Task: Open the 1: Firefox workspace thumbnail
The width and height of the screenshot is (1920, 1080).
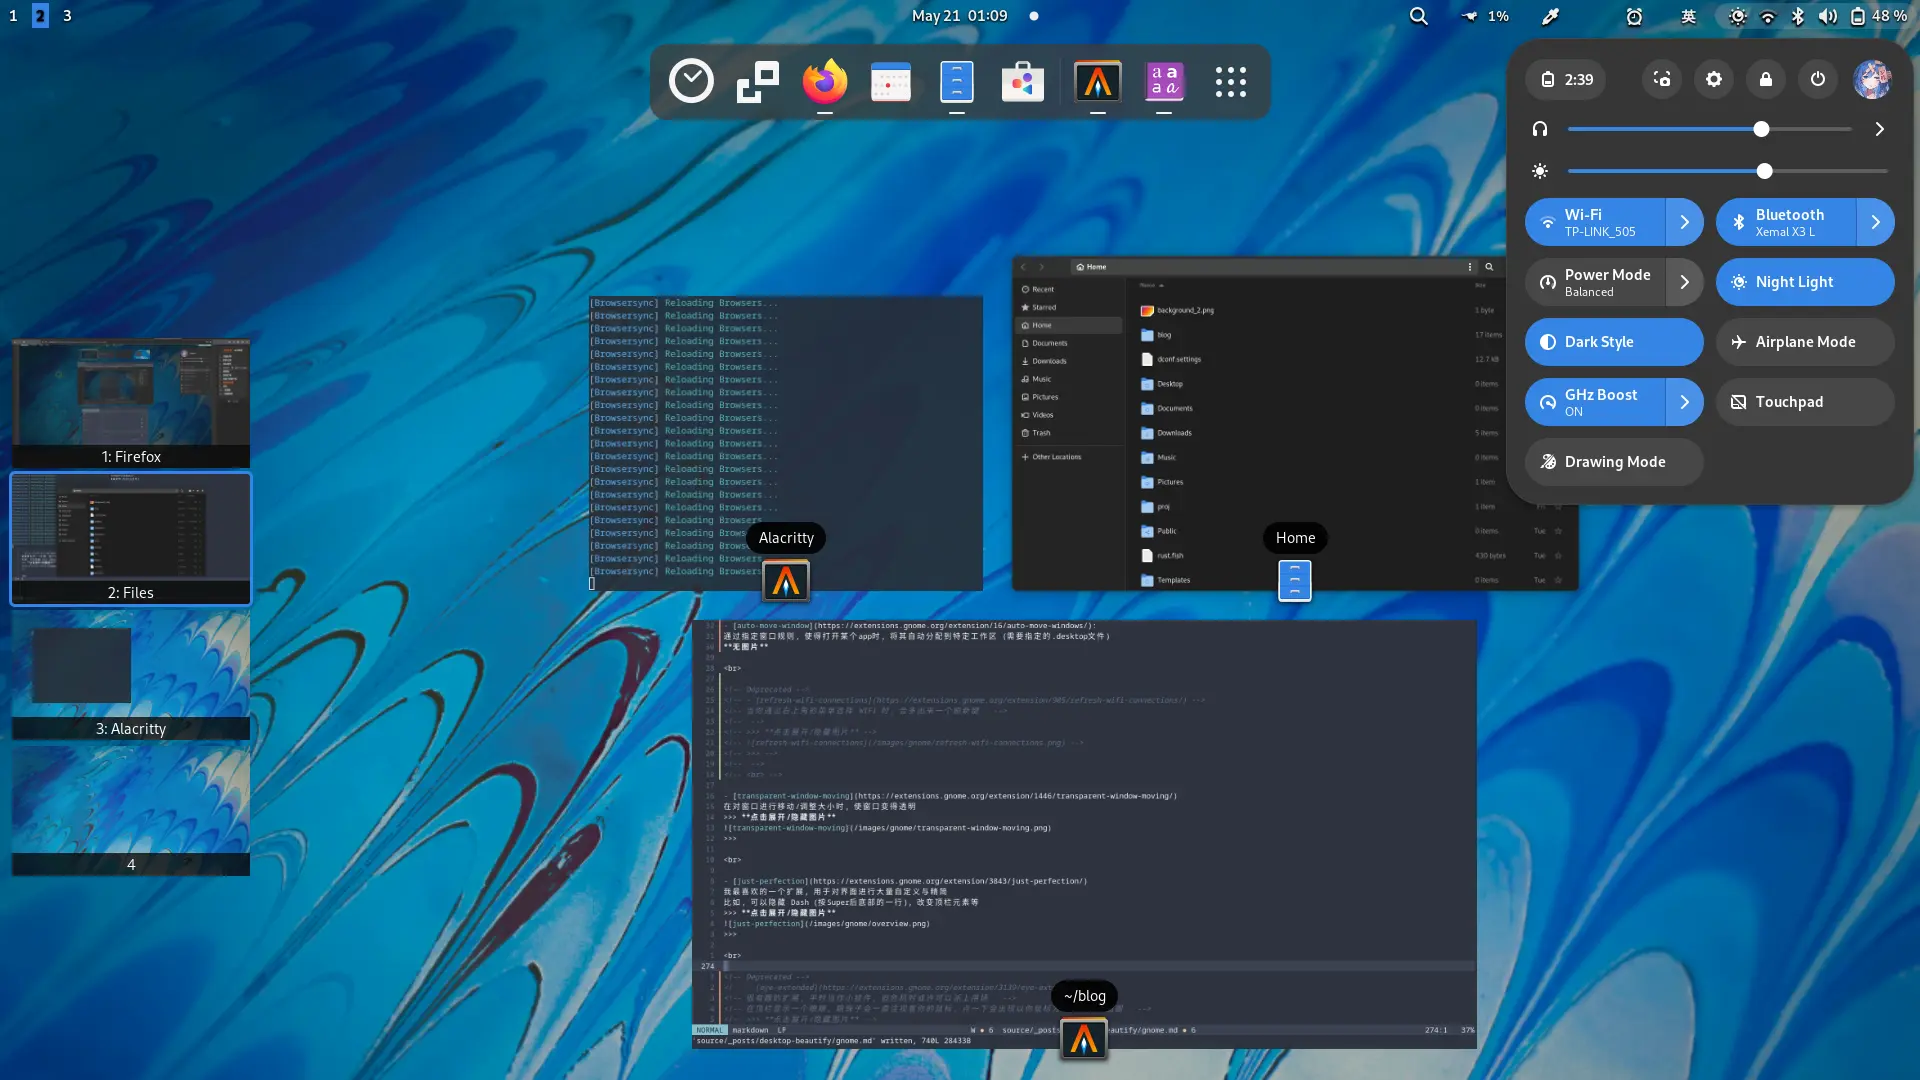Action: [131, 402]
